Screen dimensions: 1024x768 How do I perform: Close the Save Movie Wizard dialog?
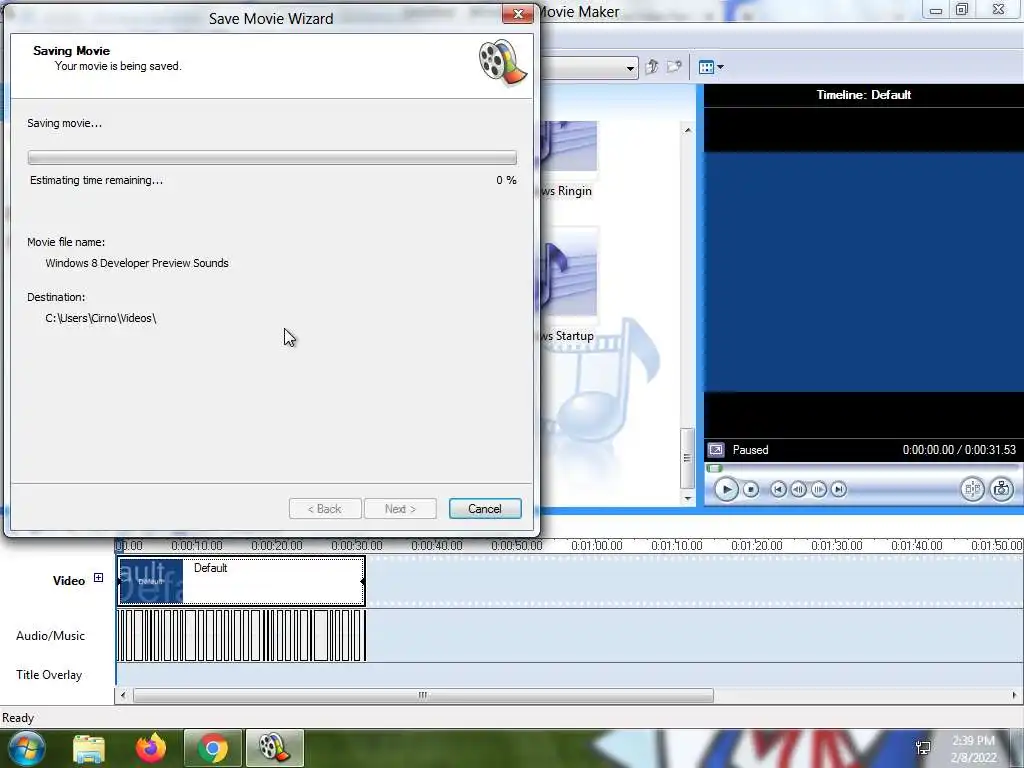518,14
